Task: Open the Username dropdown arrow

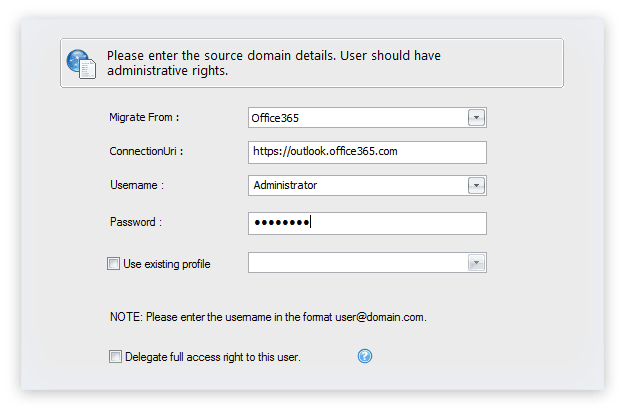Action: point(477,185)
